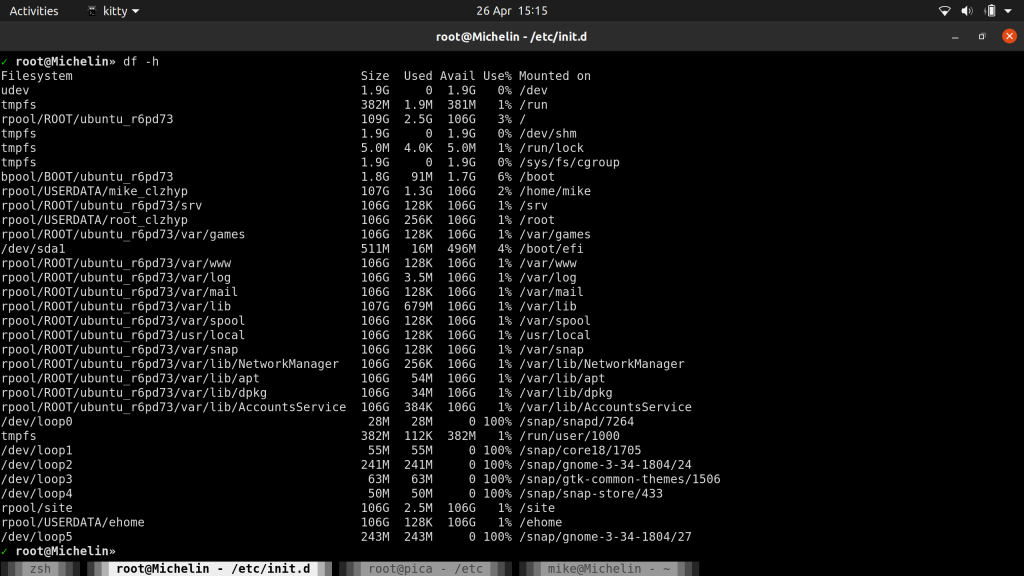Viewport: 1024px width, 576px height.
Task: Click the '/dev/shm' mount point
Action: (547, 133)
